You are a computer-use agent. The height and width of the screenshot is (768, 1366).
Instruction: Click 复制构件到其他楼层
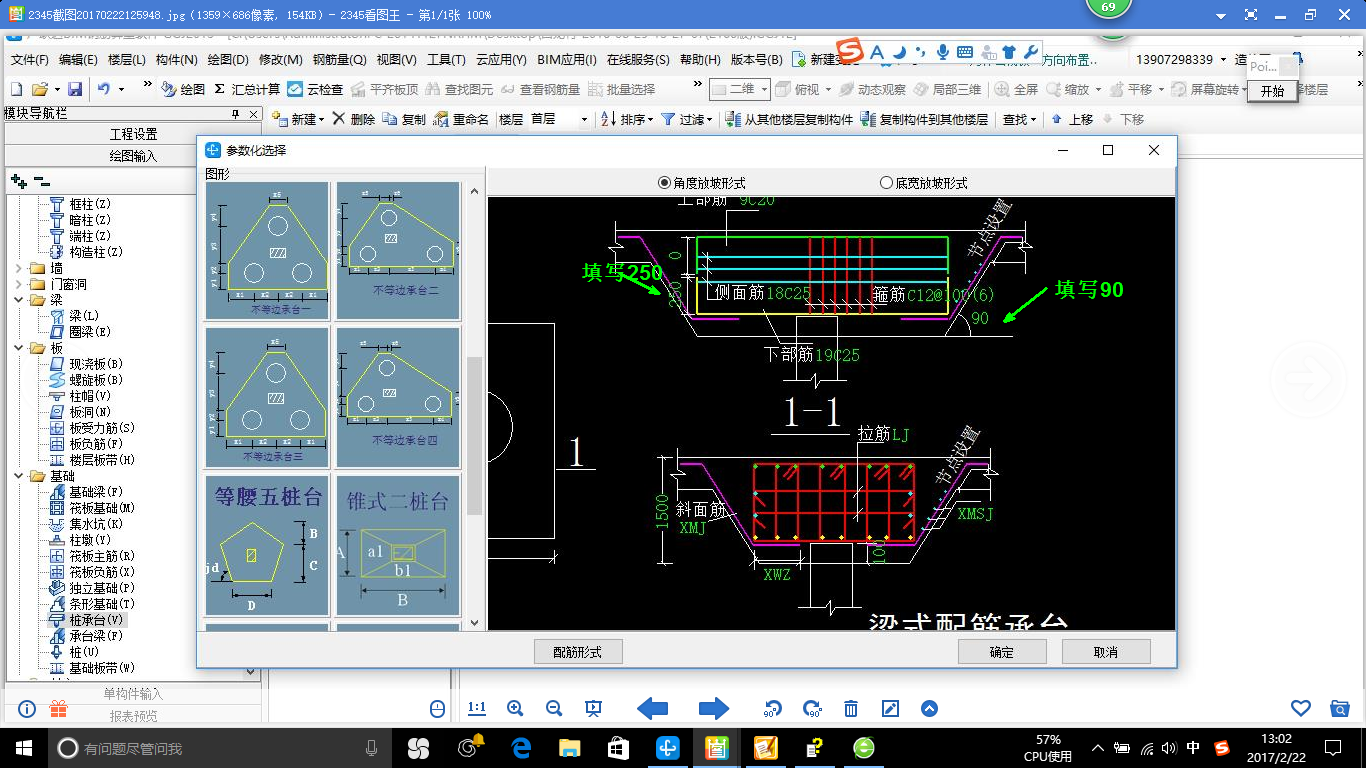(924, 119)
